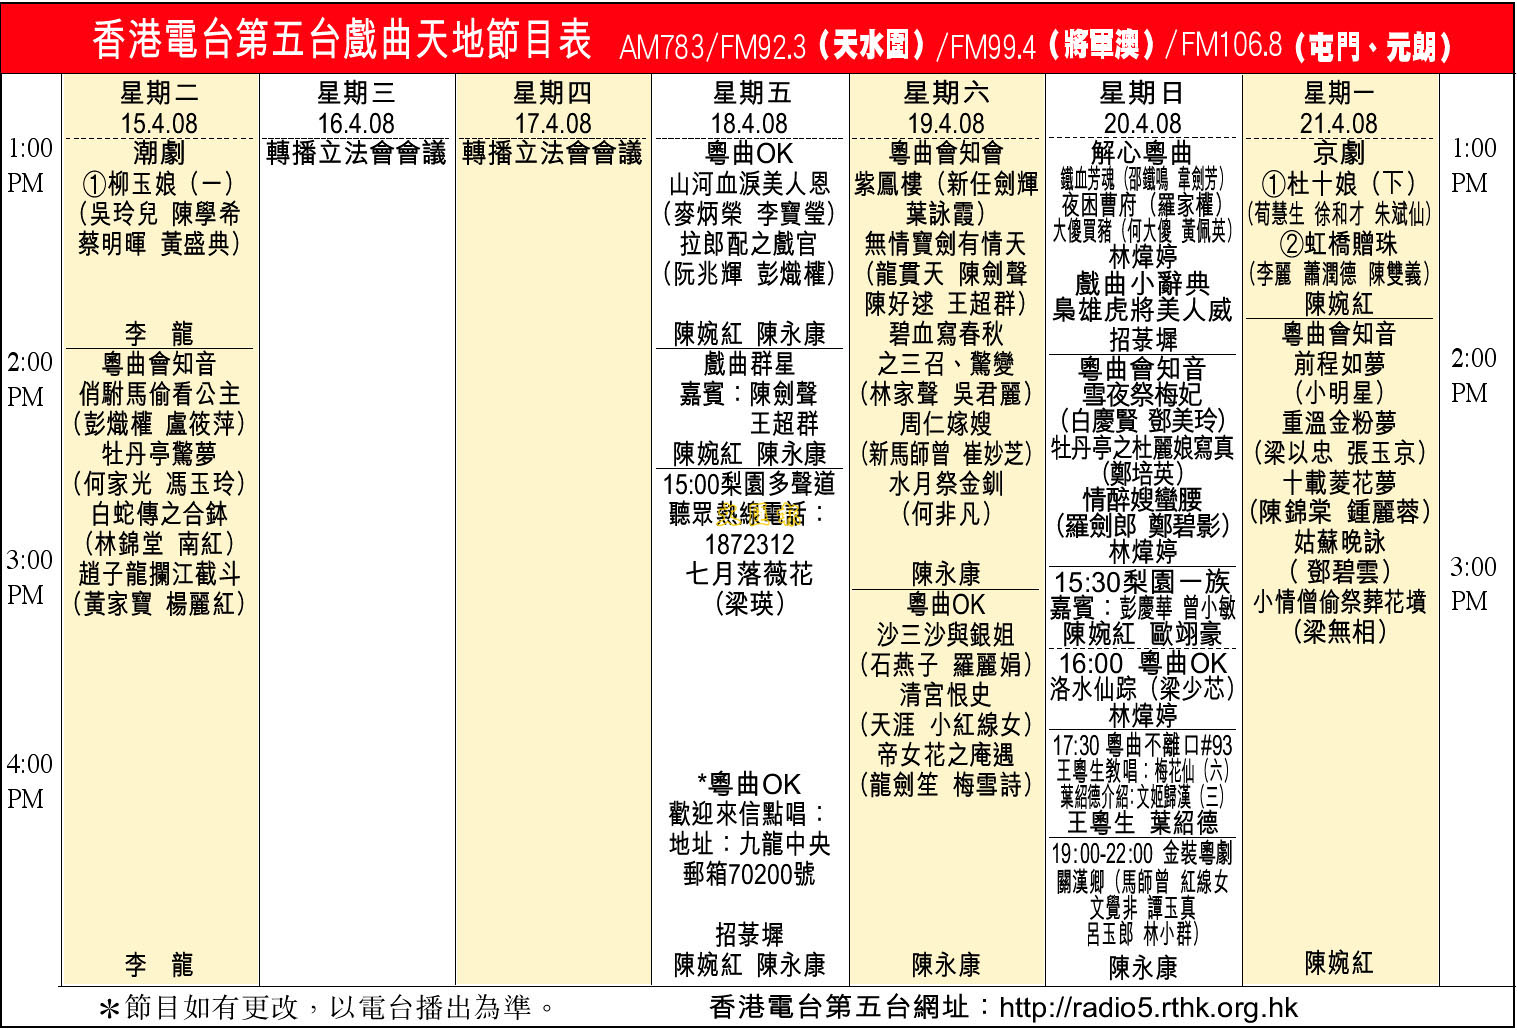Click the 潮劇 programme title on Tuesday
The width and height of the screenshot is (1517, 1030).
(159, 153)
